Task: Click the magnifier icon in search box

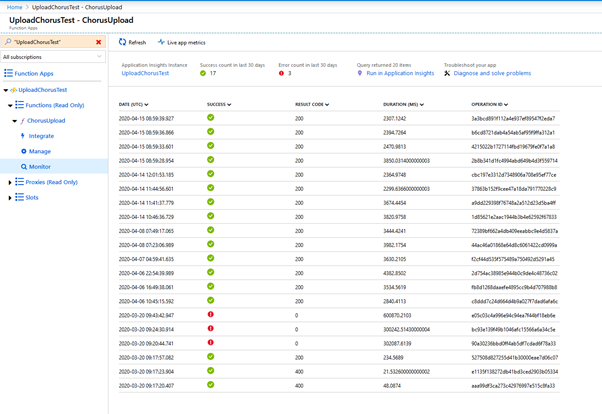Action: pyautogui.click(x=8, y=42)
